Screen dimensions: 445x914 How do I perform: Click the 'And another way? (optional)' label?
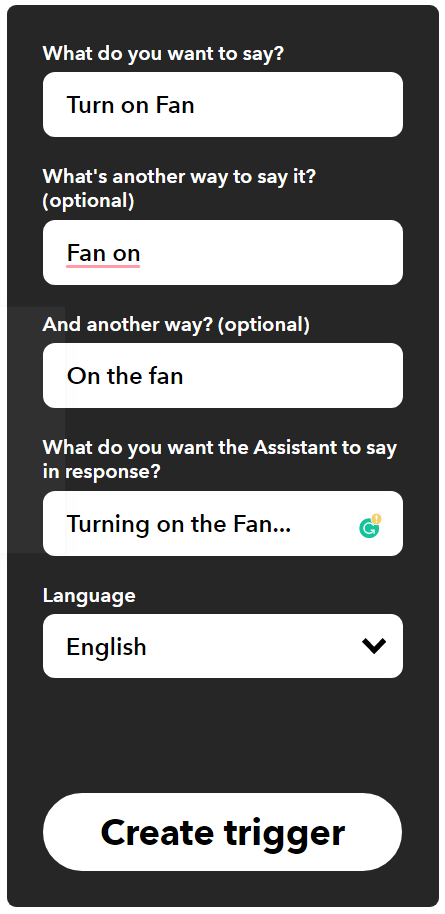tap(176, 325)
